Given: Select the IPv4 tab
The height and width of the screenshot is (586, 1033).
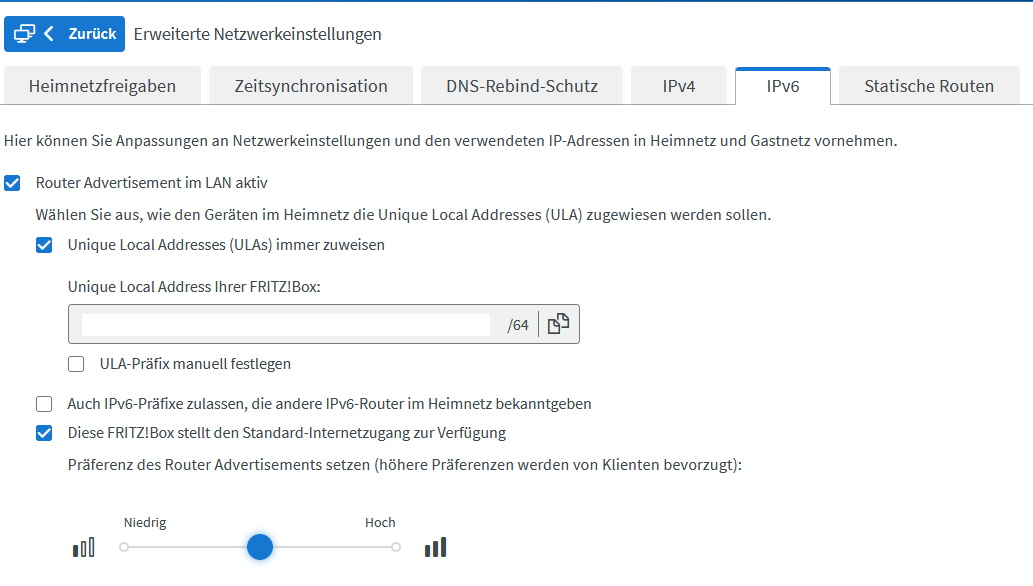Looking at the screenshot, I should pyautogui.click(x=679, y=86).
